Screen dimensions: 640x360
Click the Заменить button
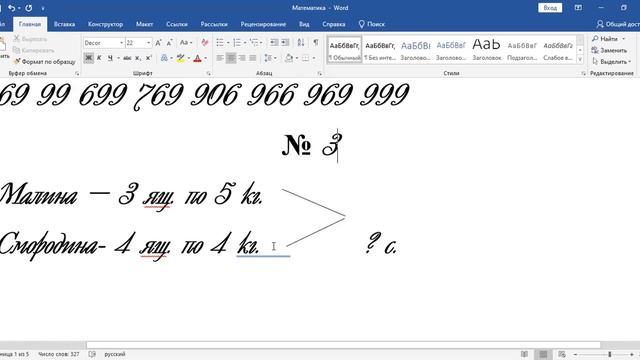(x=609, y=50)
